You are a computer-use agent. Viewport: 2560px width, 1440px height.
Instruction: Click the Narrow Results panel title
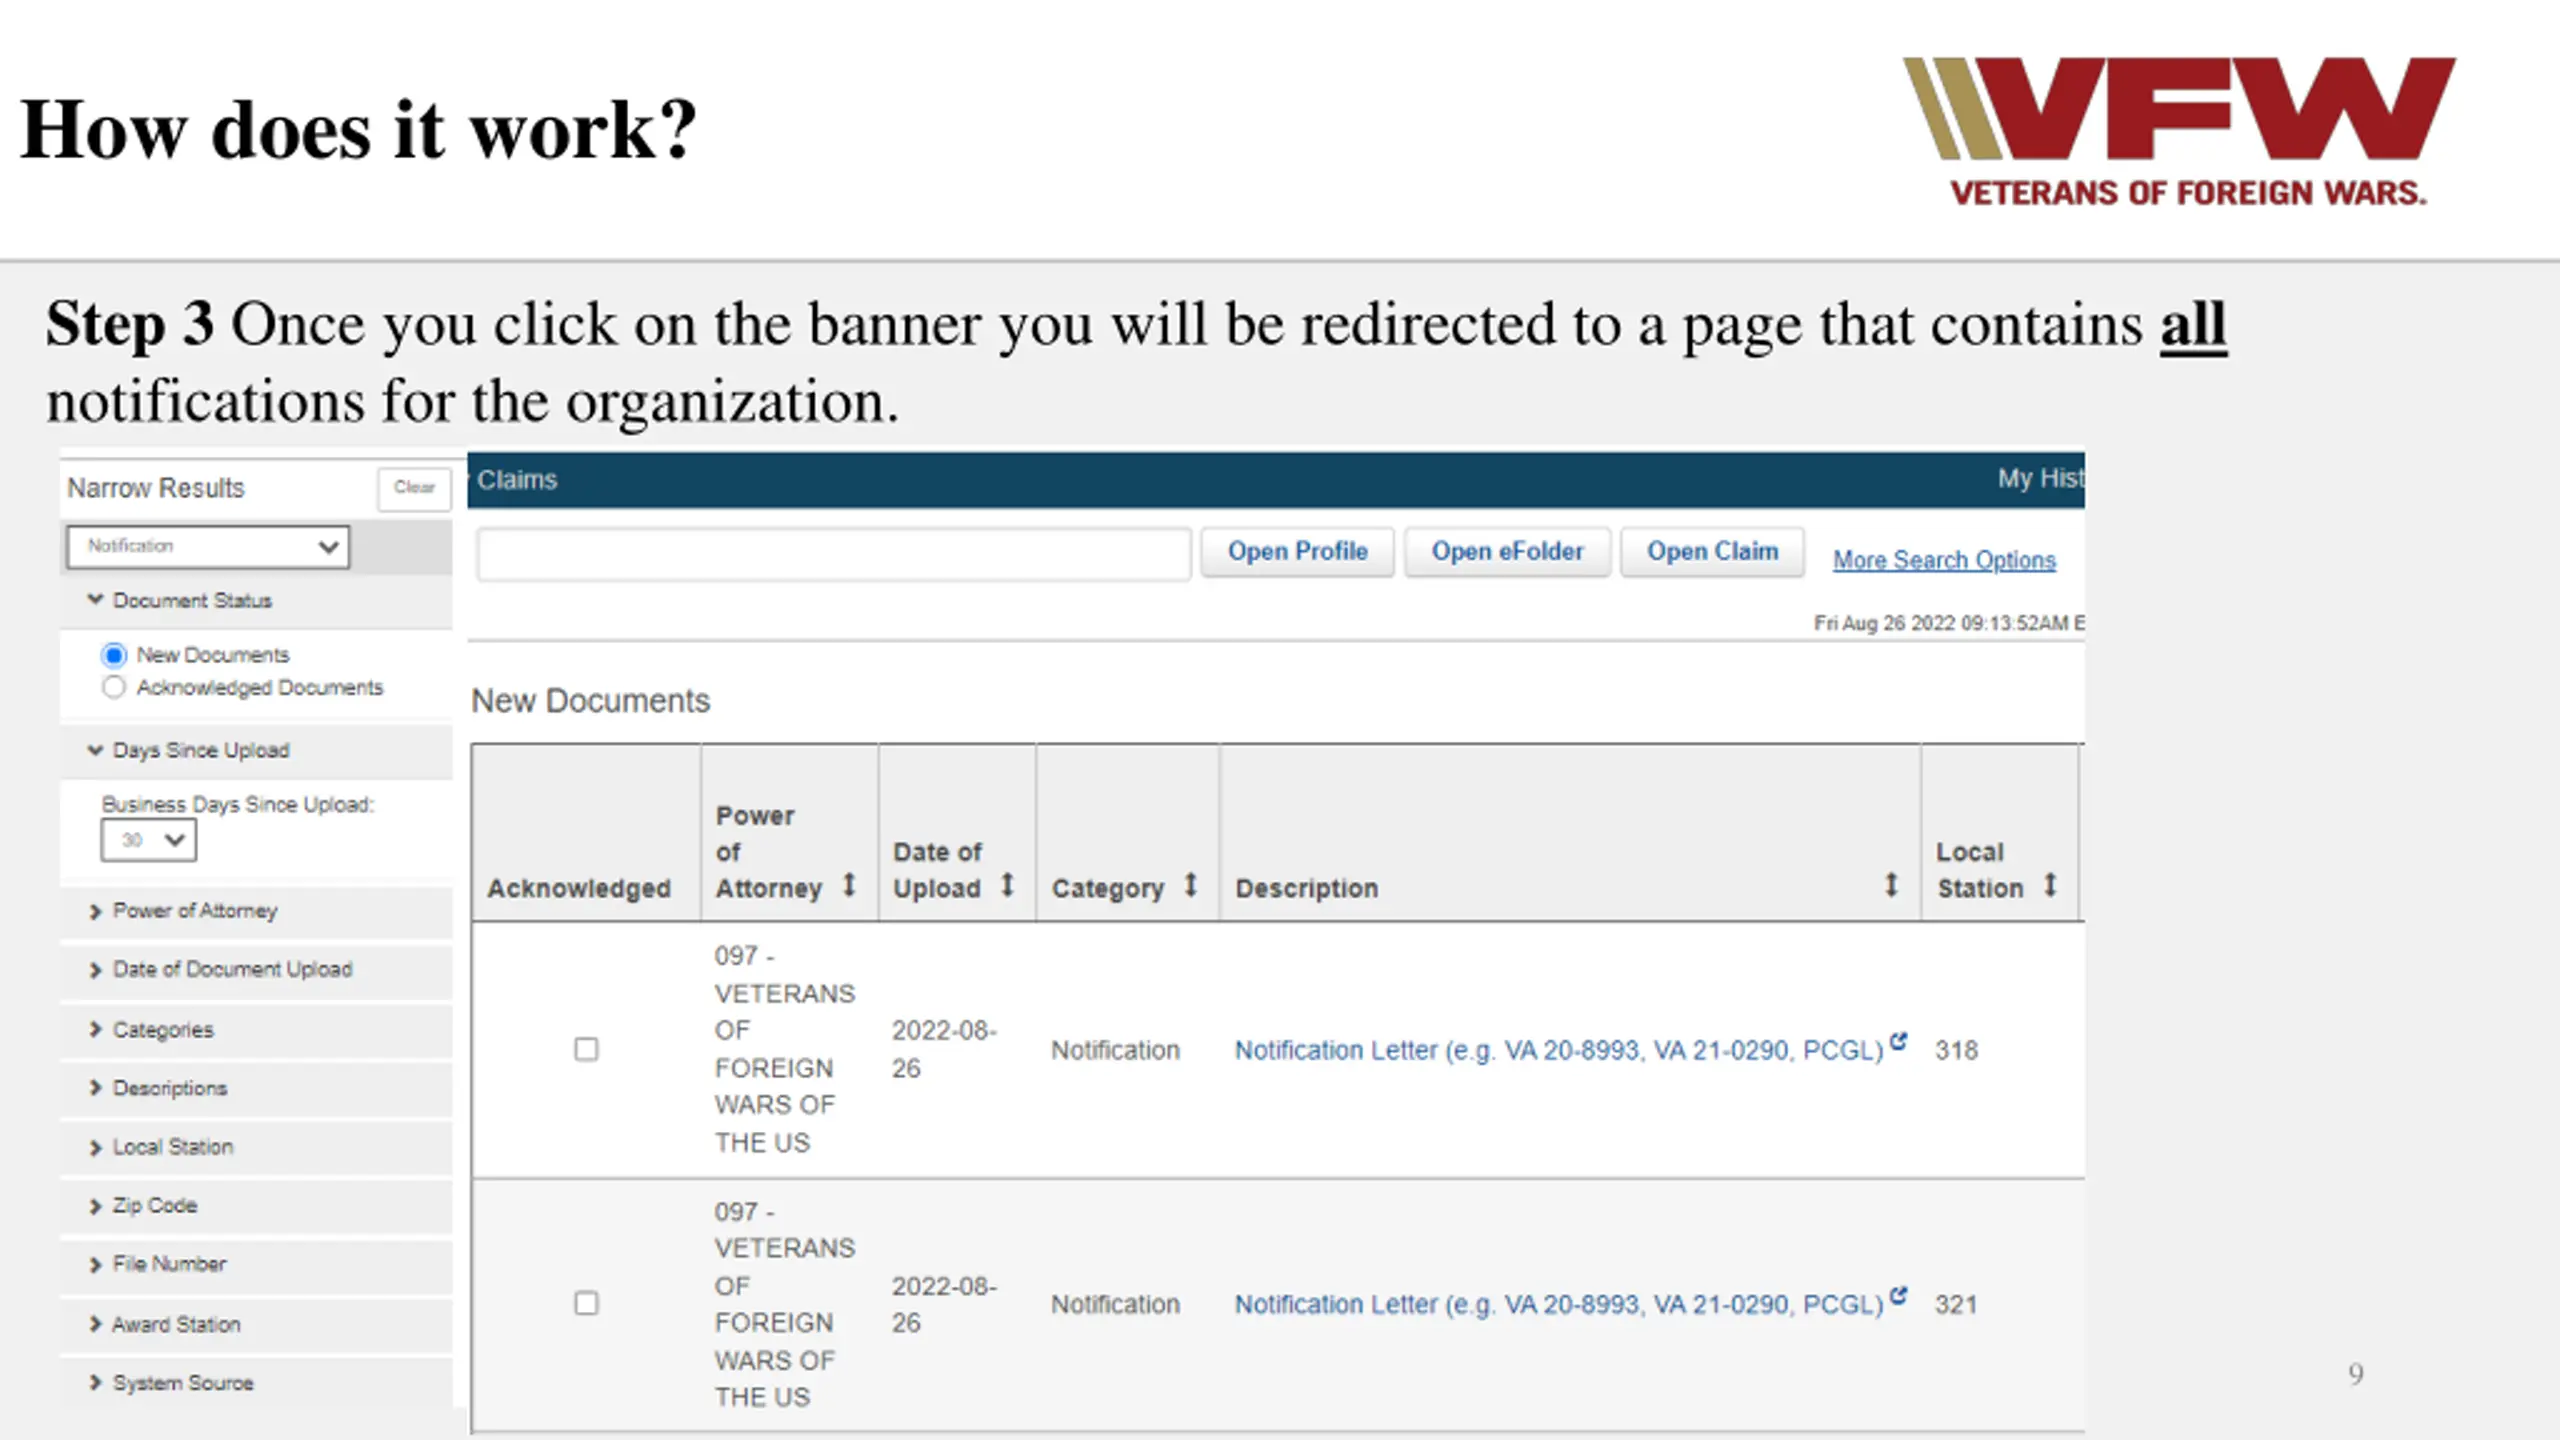point(156,488)
